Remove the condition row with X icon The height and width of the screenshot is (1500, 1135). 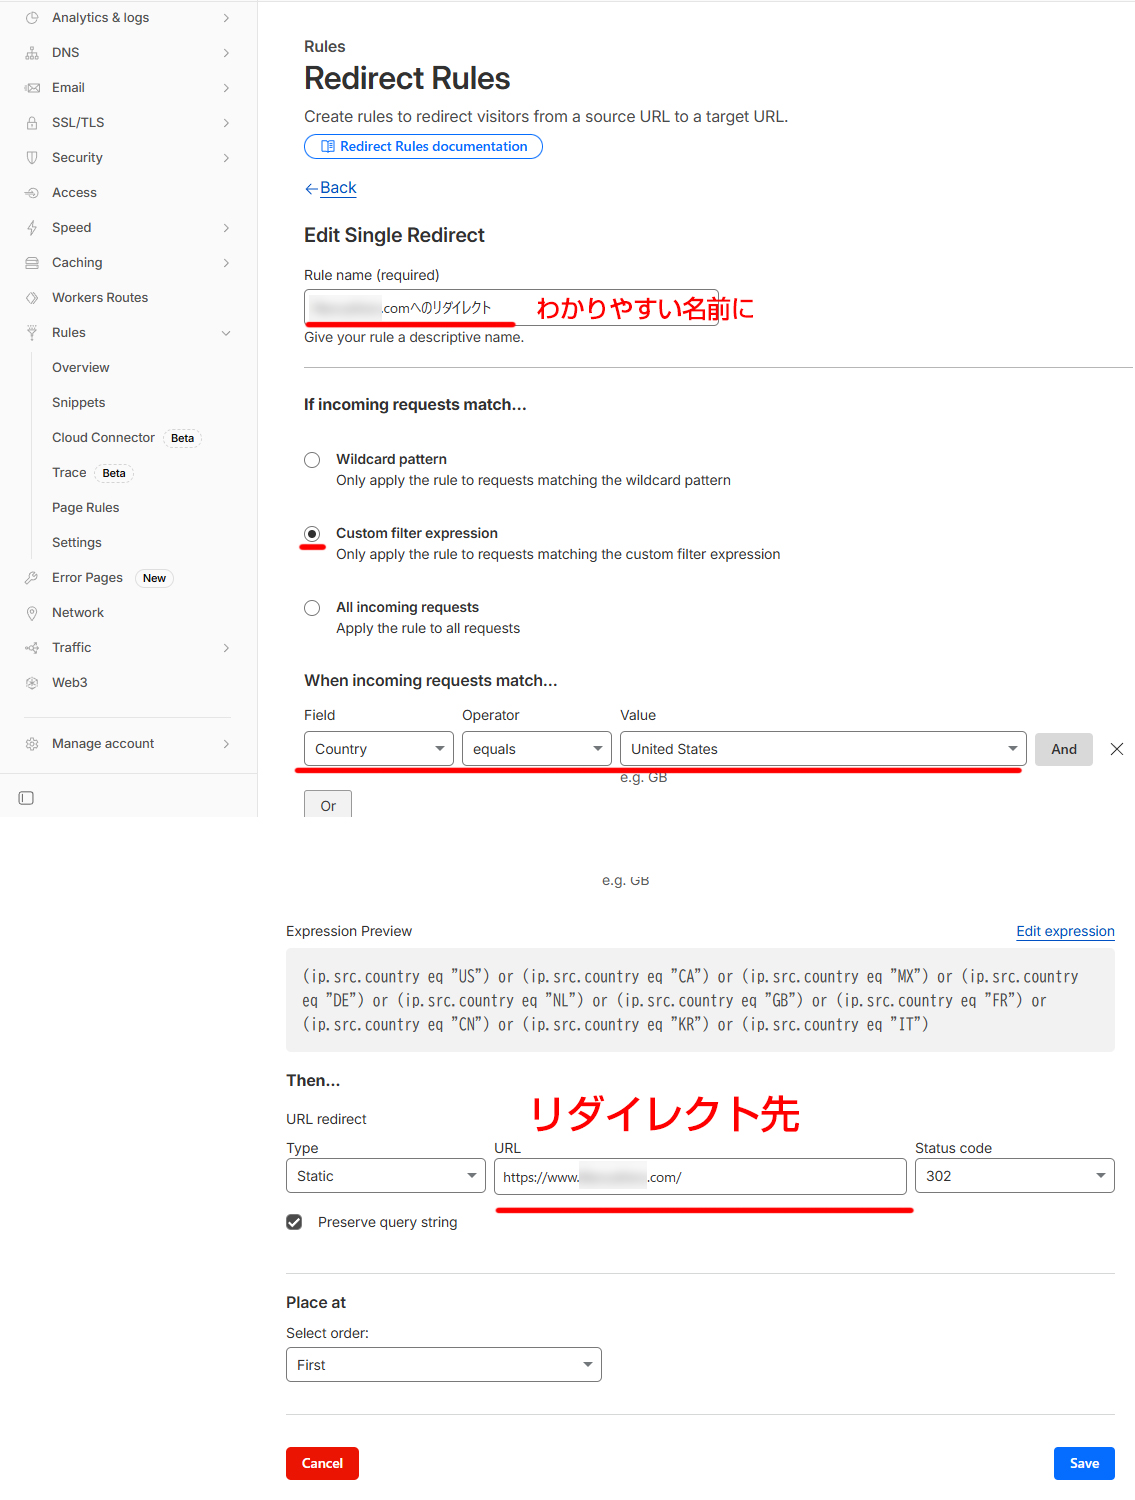[1117, 749]
